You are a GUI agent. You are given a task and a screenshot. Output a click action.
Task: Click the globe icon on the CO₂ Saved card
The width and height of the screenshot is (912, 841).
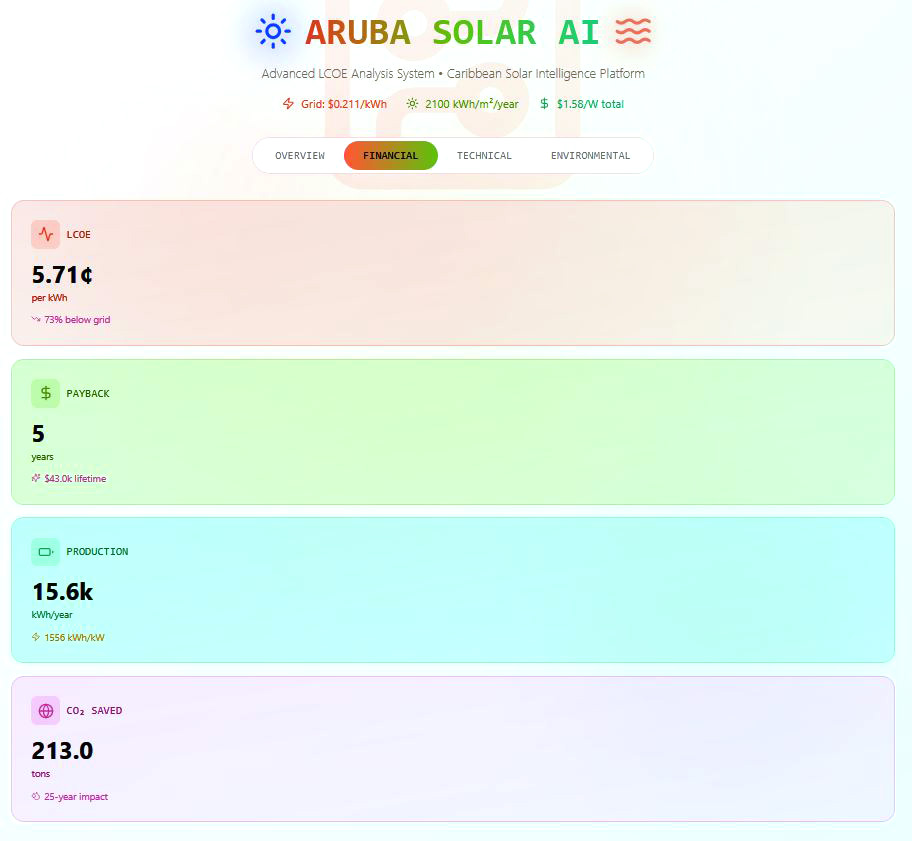[x=45, y=710]
